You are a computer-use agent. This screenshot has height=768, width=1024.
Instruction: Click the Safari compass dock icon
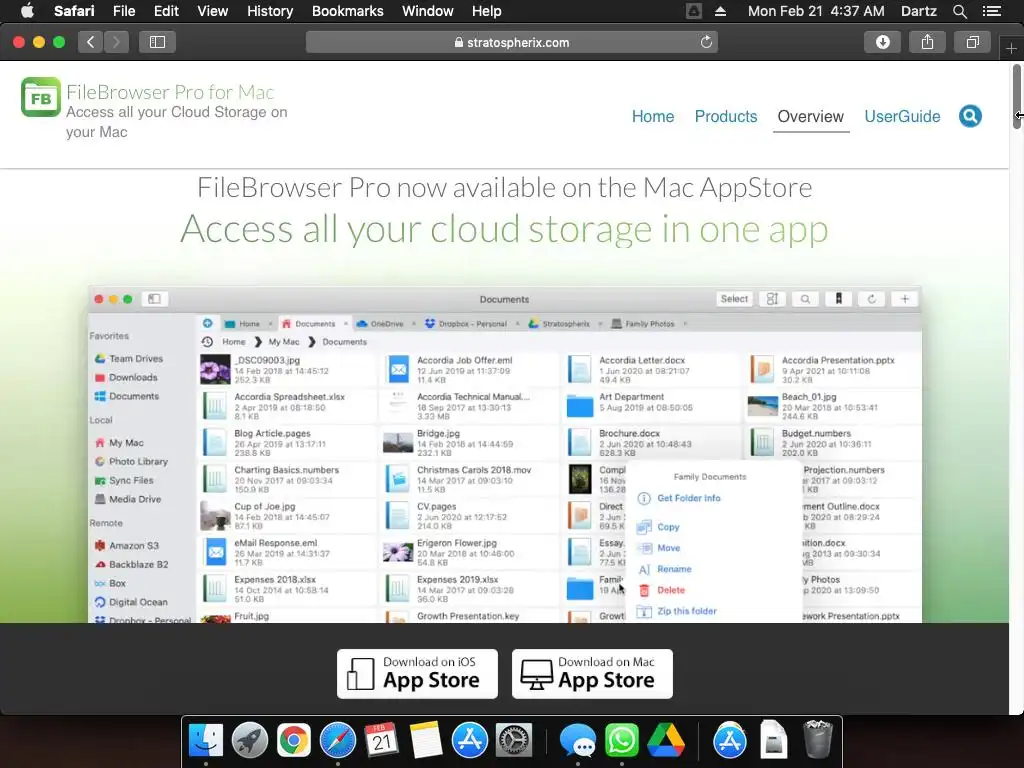pos(338,741)
